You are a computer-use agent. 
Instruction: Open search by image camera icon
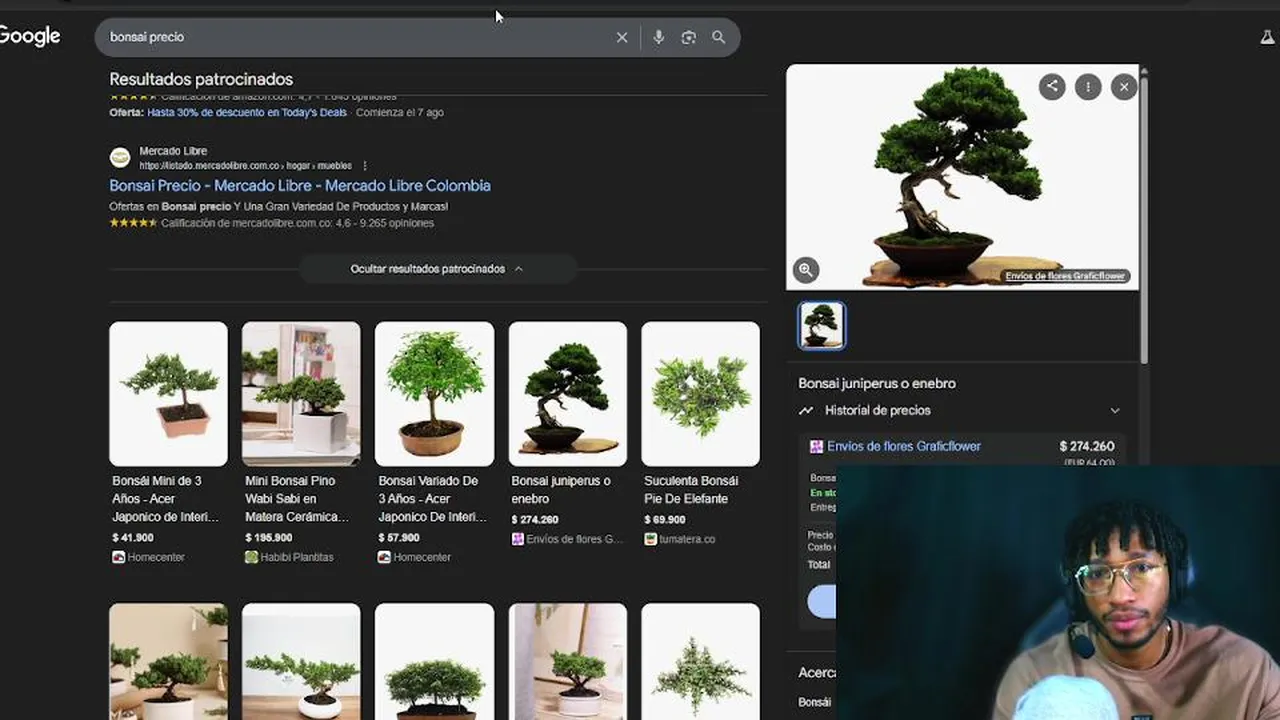688,37
